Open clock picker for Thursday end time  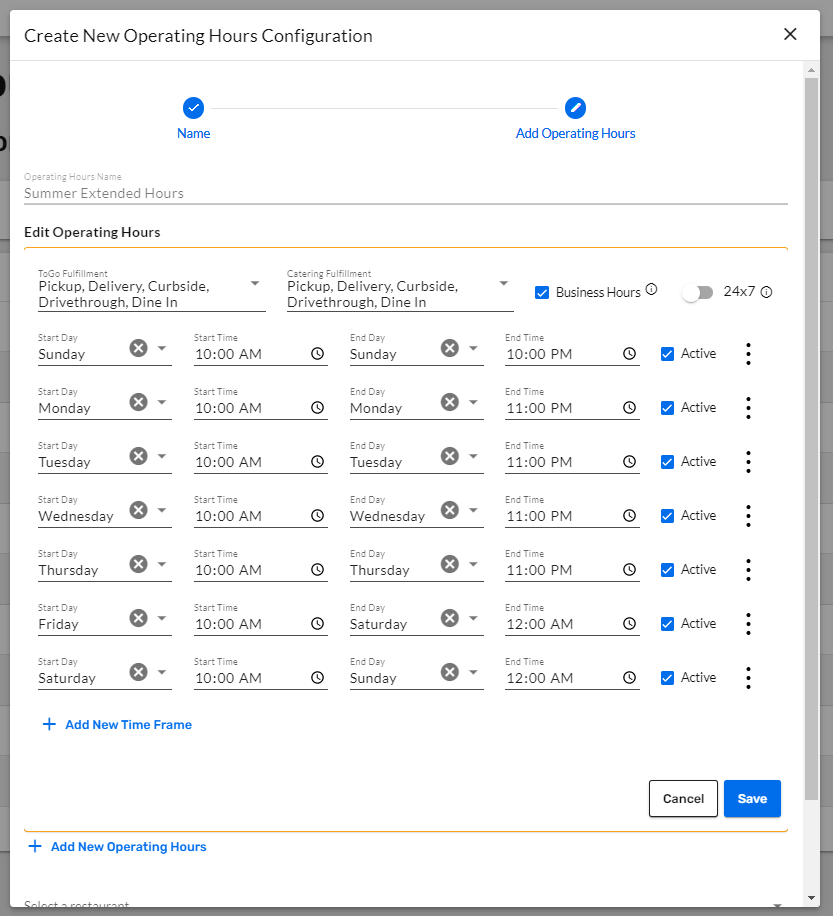629,570
